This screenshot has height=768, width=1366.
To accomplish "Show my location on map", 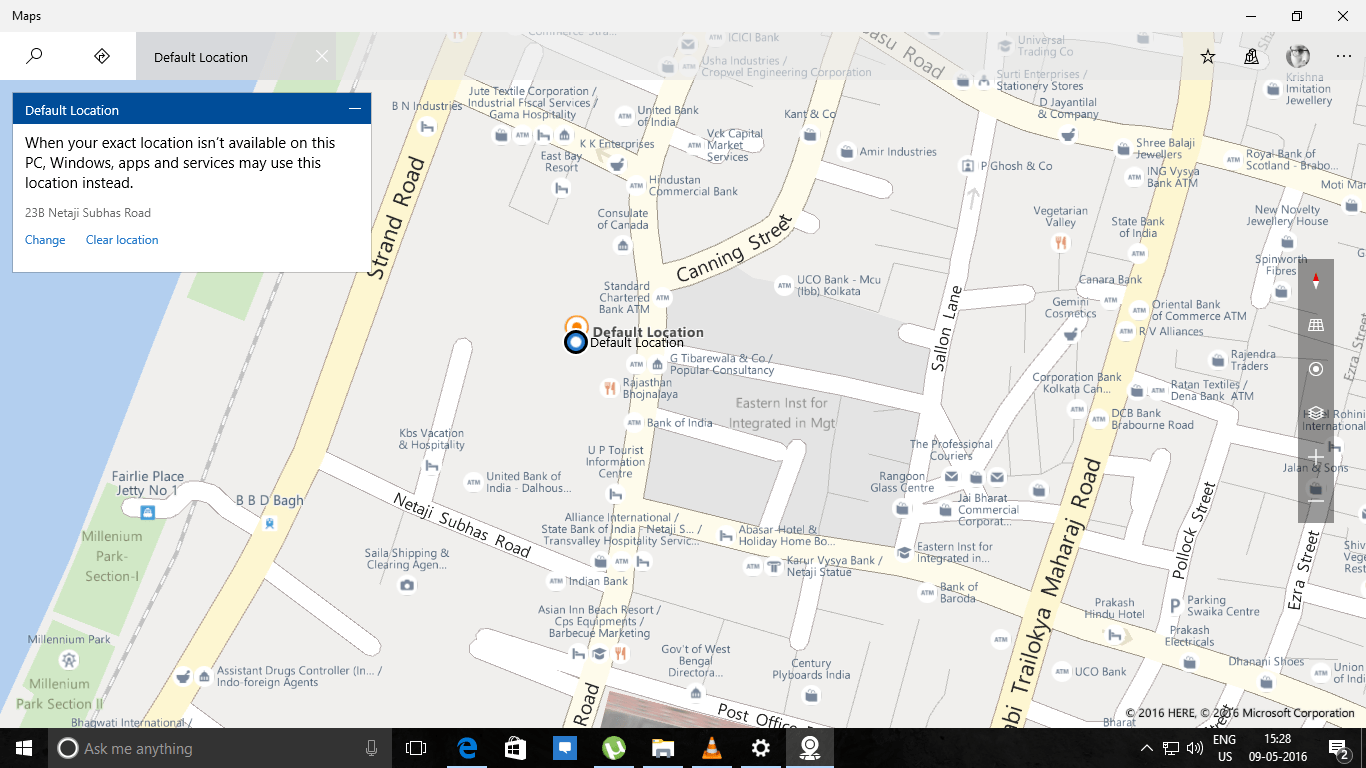I will click(x=1316, y=369).
